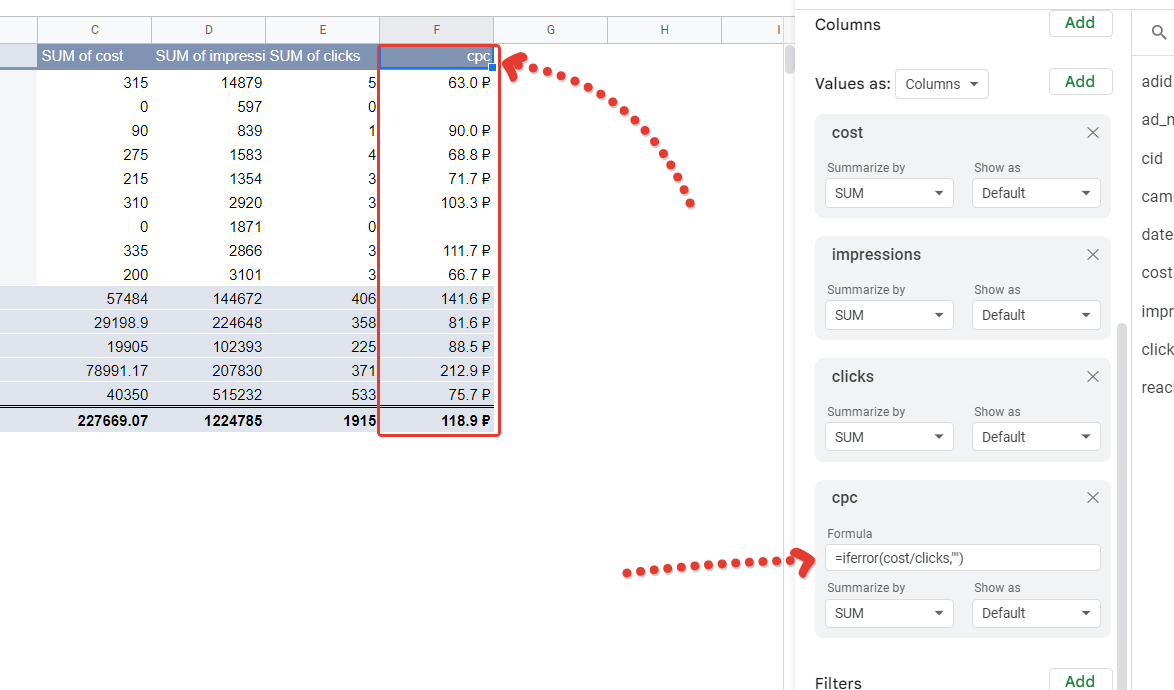The height and width of the screenshot is (690, 1174).
Task: Open impressions Show as Default dropdown
Action: point(1036,315)
